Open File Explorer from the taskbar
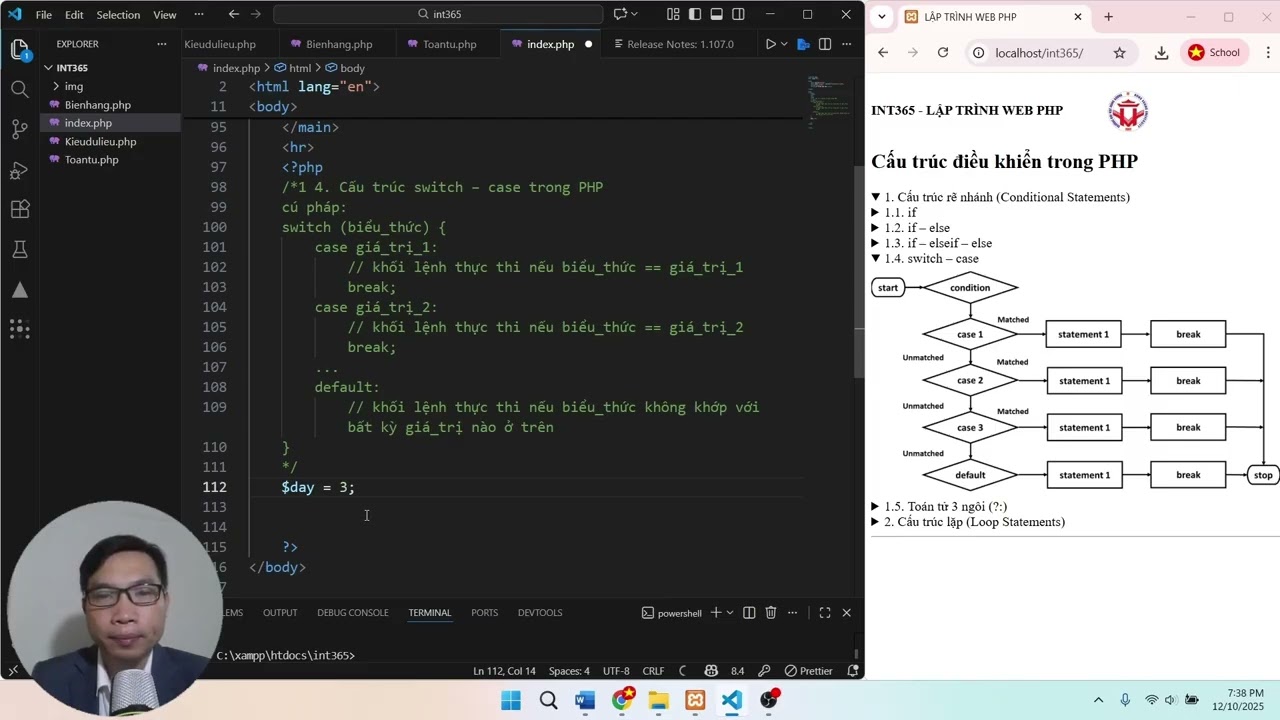 coord(658,700)
